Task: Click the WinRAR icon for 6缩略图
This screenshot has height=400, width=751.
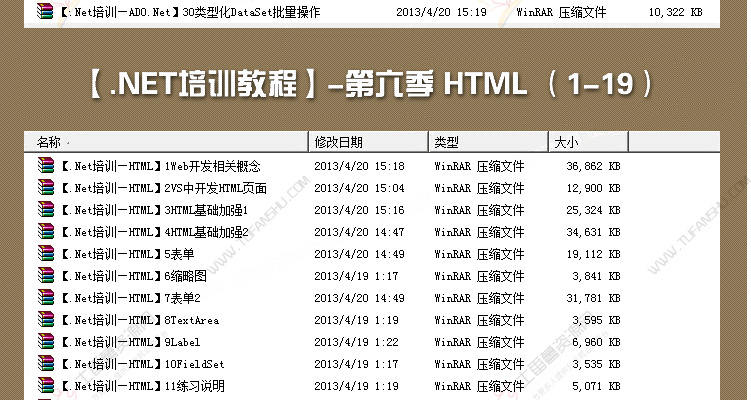Action: 46,276
